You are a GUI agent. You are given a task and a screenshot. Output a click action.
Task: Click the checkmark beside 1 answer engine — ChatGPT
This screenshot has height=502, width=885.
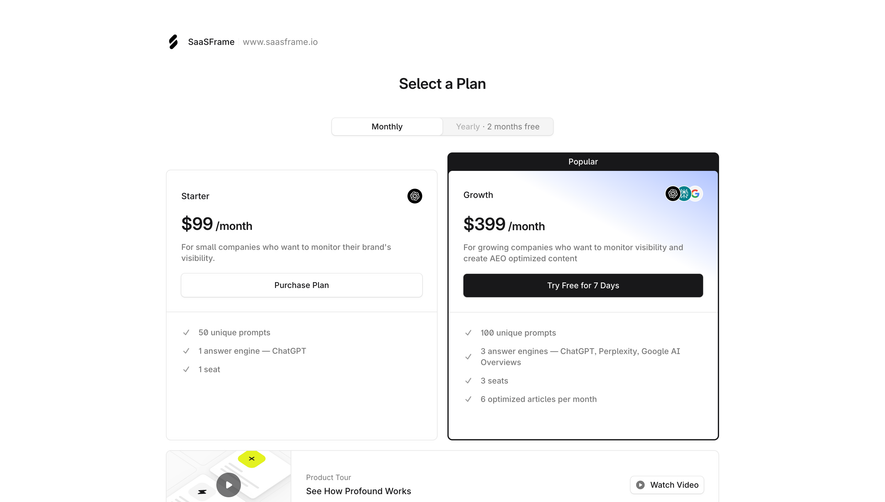(x=186, y=351)
